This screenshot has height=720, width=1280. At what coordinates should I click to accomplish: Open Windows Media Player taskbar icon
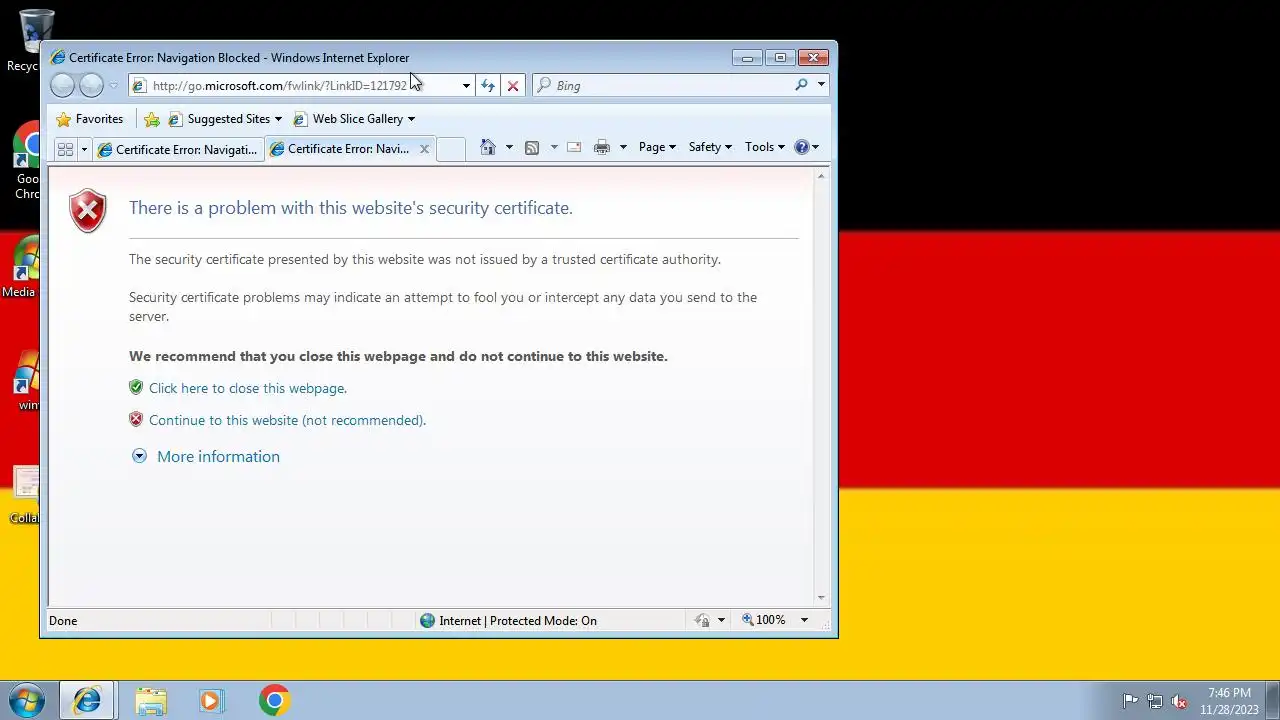211,701
